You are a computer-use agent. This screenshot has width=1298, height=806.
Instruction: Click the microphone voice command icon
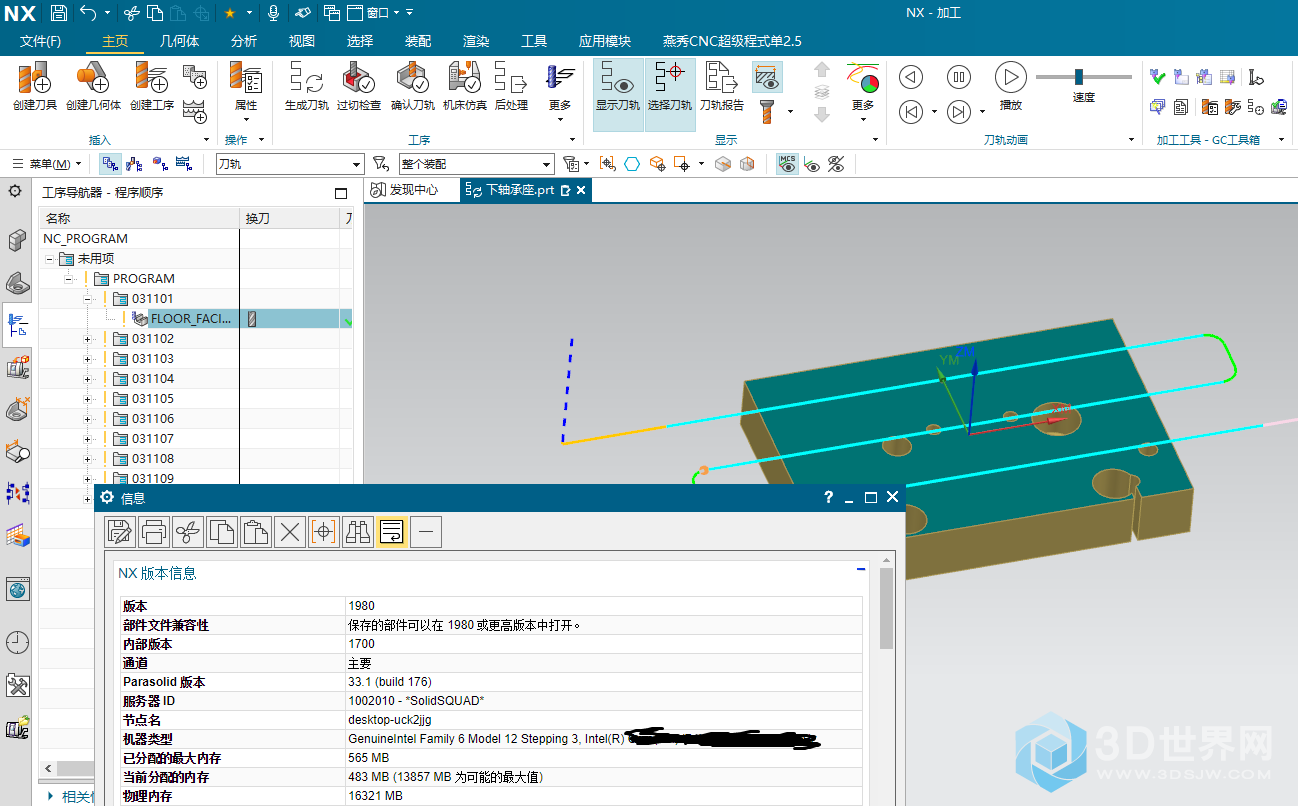273,13
